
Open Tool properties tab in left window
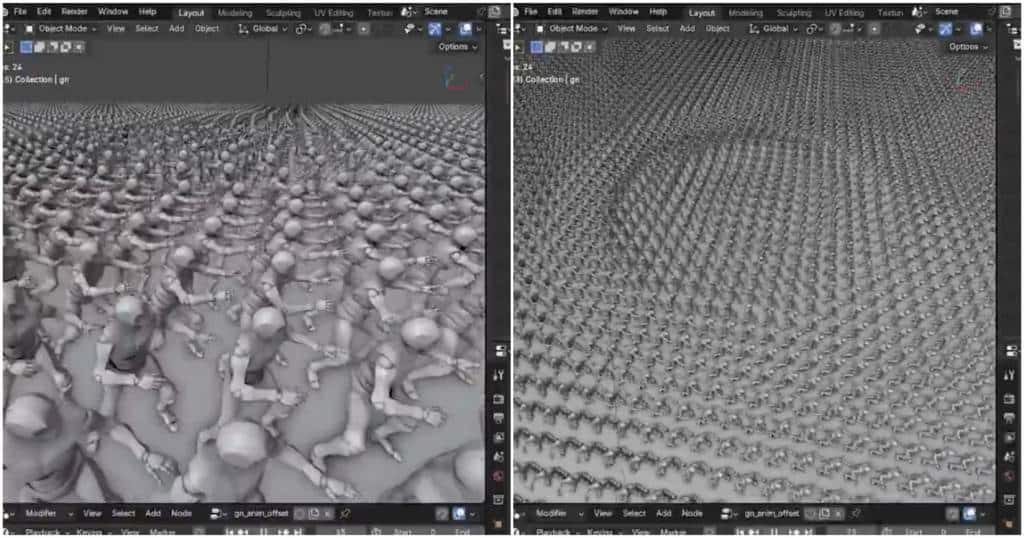click(x=499, y=375)
